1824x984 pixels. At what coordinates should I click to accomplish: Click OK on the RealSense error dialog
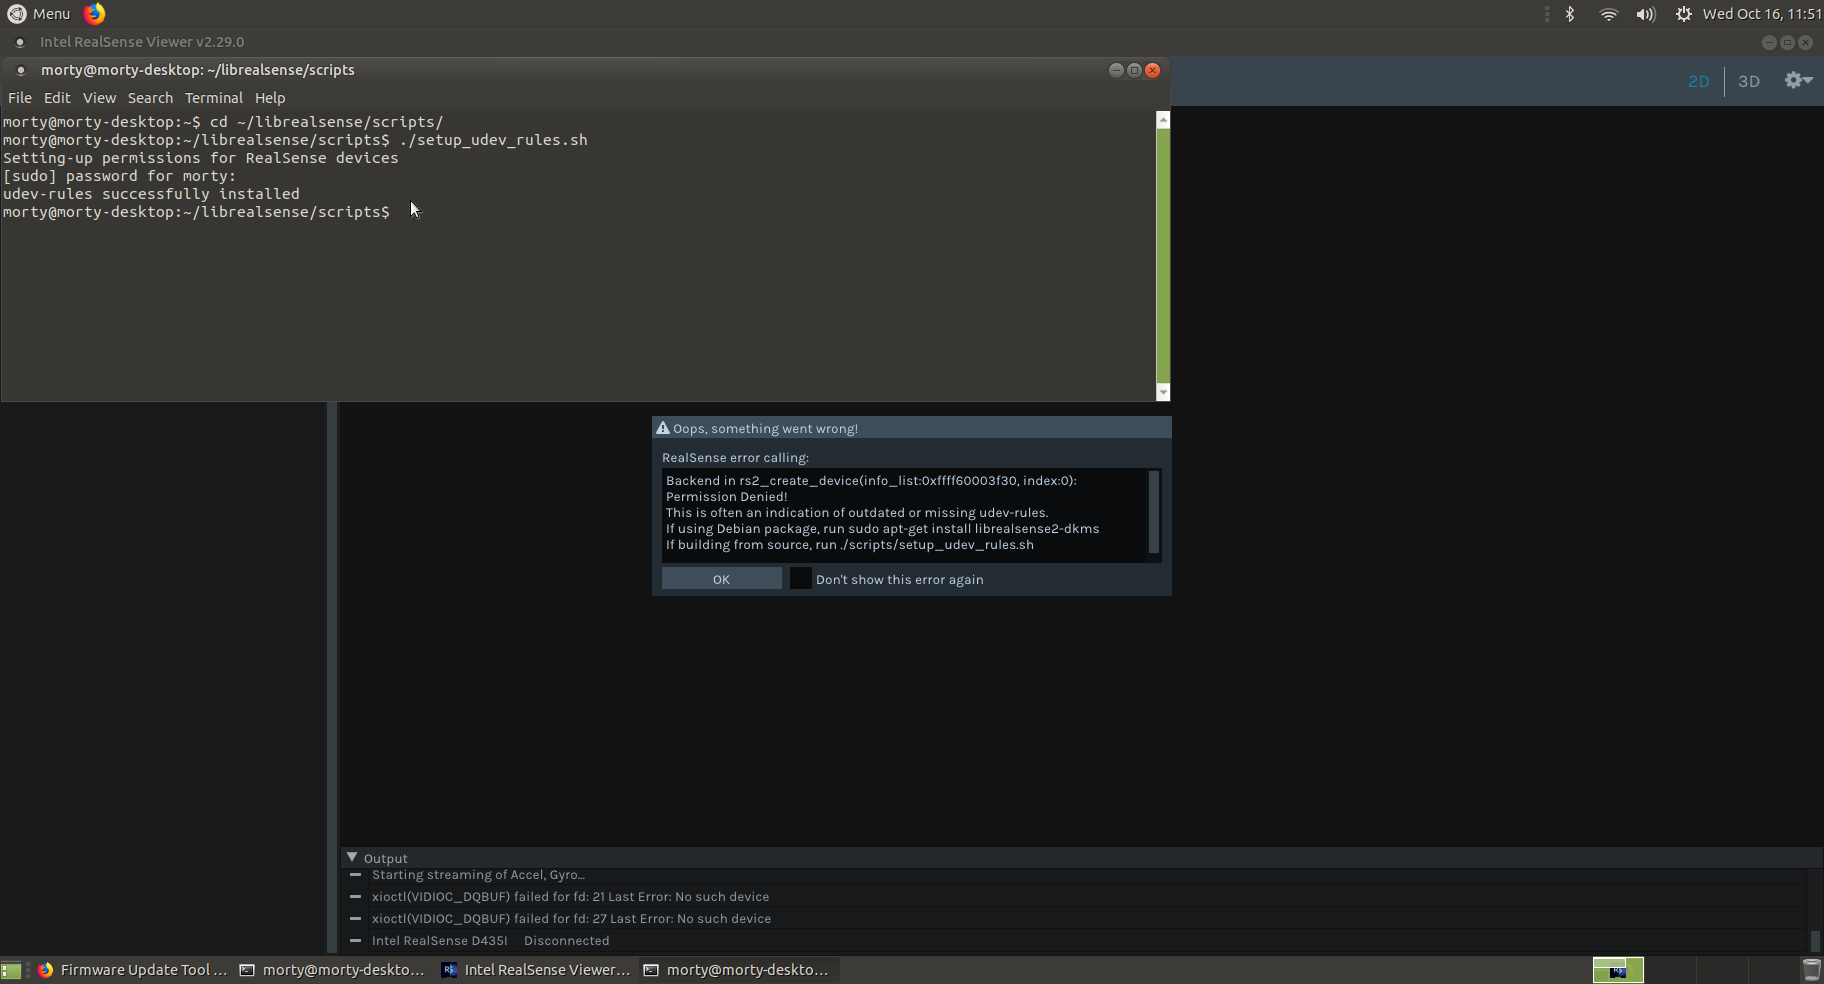coord(721,578)
